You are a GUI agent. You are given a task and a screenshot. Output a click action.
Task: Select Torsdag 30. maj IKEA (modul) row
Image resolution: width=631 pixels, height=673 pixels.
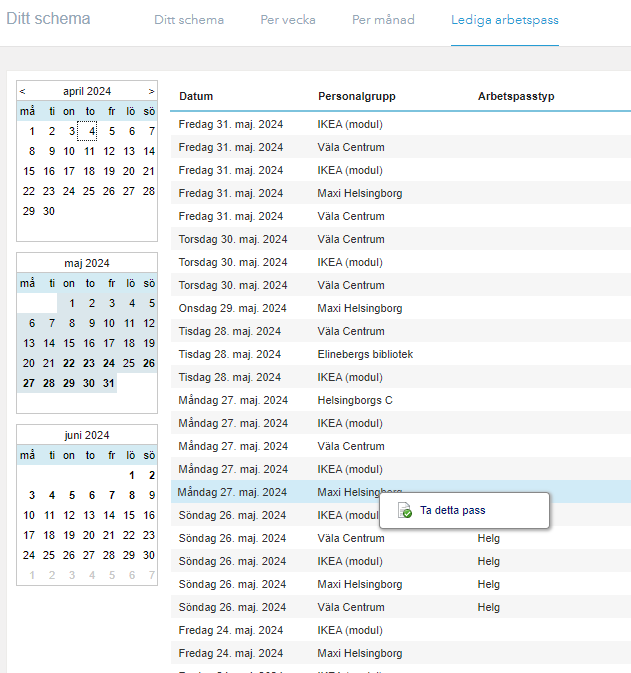coord(401,262)
